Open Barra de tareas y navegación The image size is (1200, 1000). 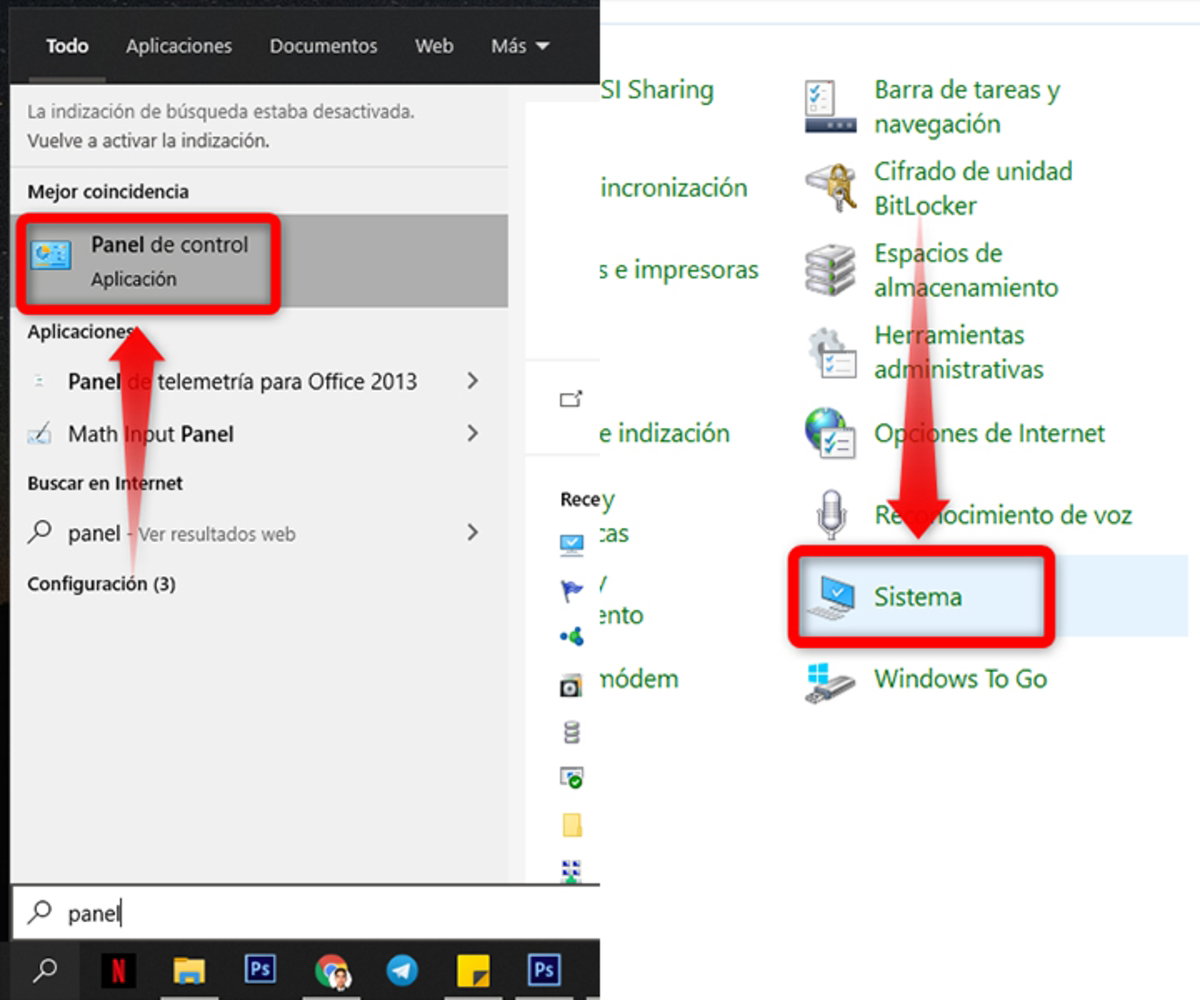[x=966, y=107]
